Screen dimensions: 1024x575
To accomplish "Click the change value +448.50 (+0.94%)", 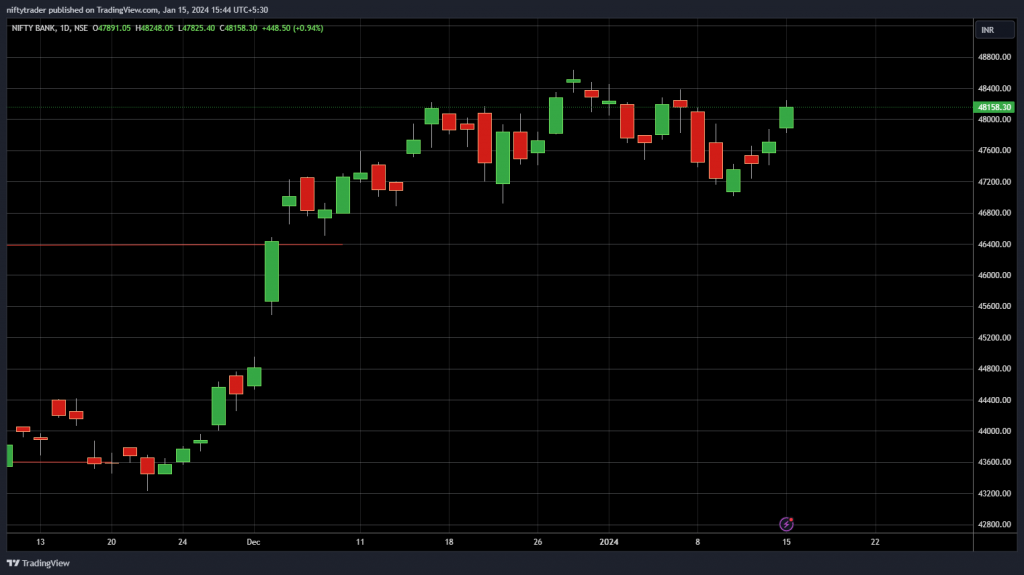I will click(x=293, y=28).
